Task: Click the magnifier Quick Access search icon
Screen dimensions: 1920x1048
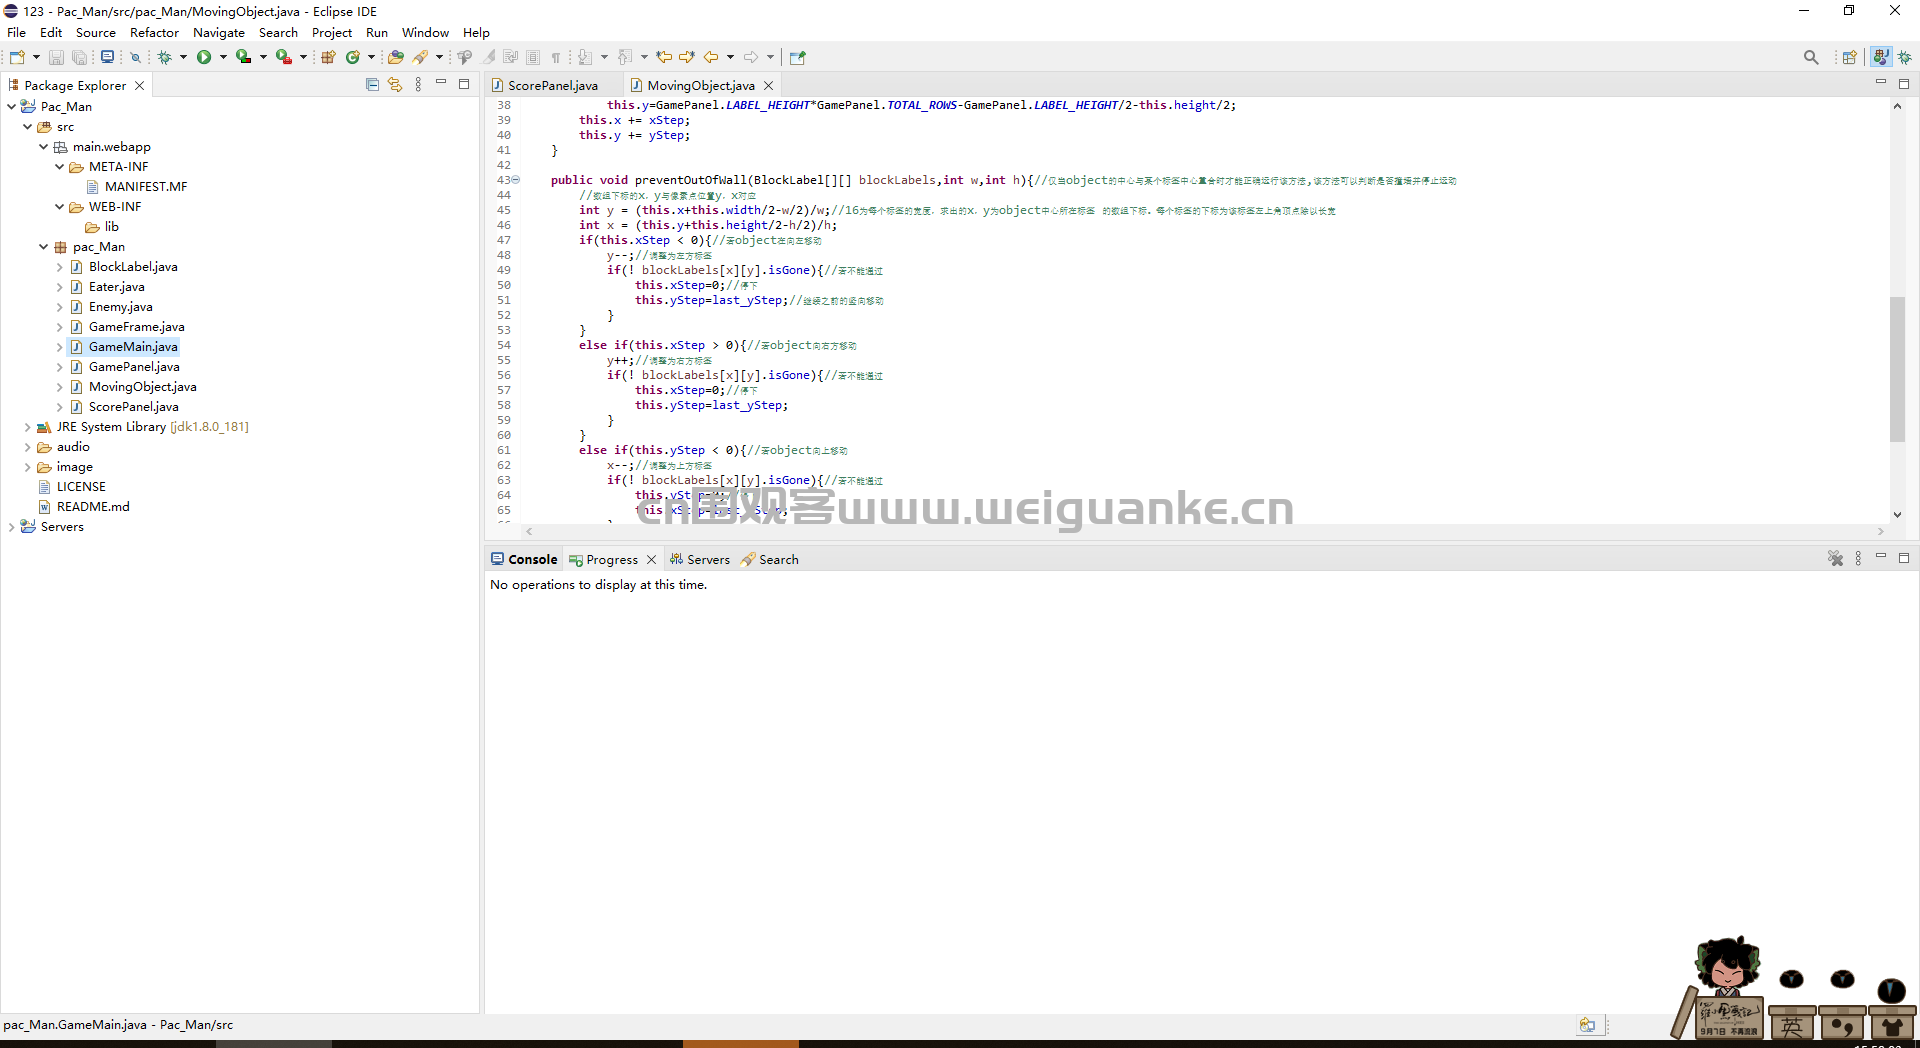Action: click(x=1811, y=57)
